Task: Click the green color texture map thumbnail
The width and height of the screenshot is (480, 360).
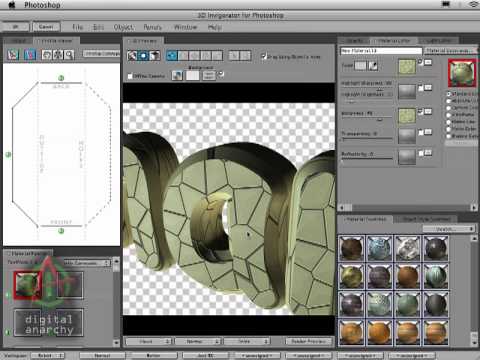Action: [407, 66]
